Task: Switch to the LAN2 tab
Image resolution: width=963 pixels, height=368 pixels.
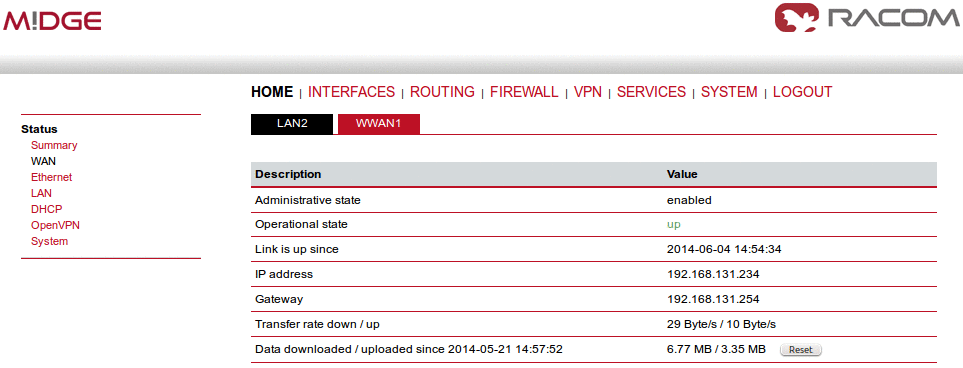Action: tap(292, 123)
